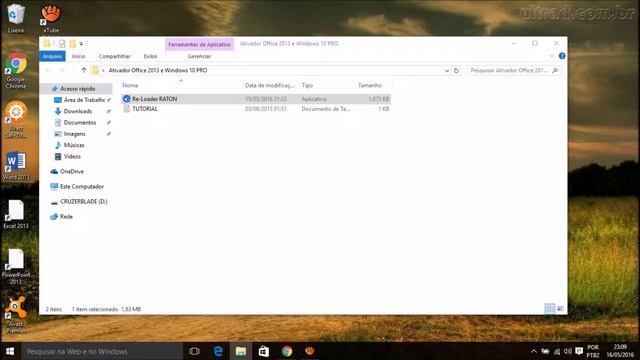Open the orange Avast SafeZone desktop icon

pyautogui.click(x=16, y=119)
